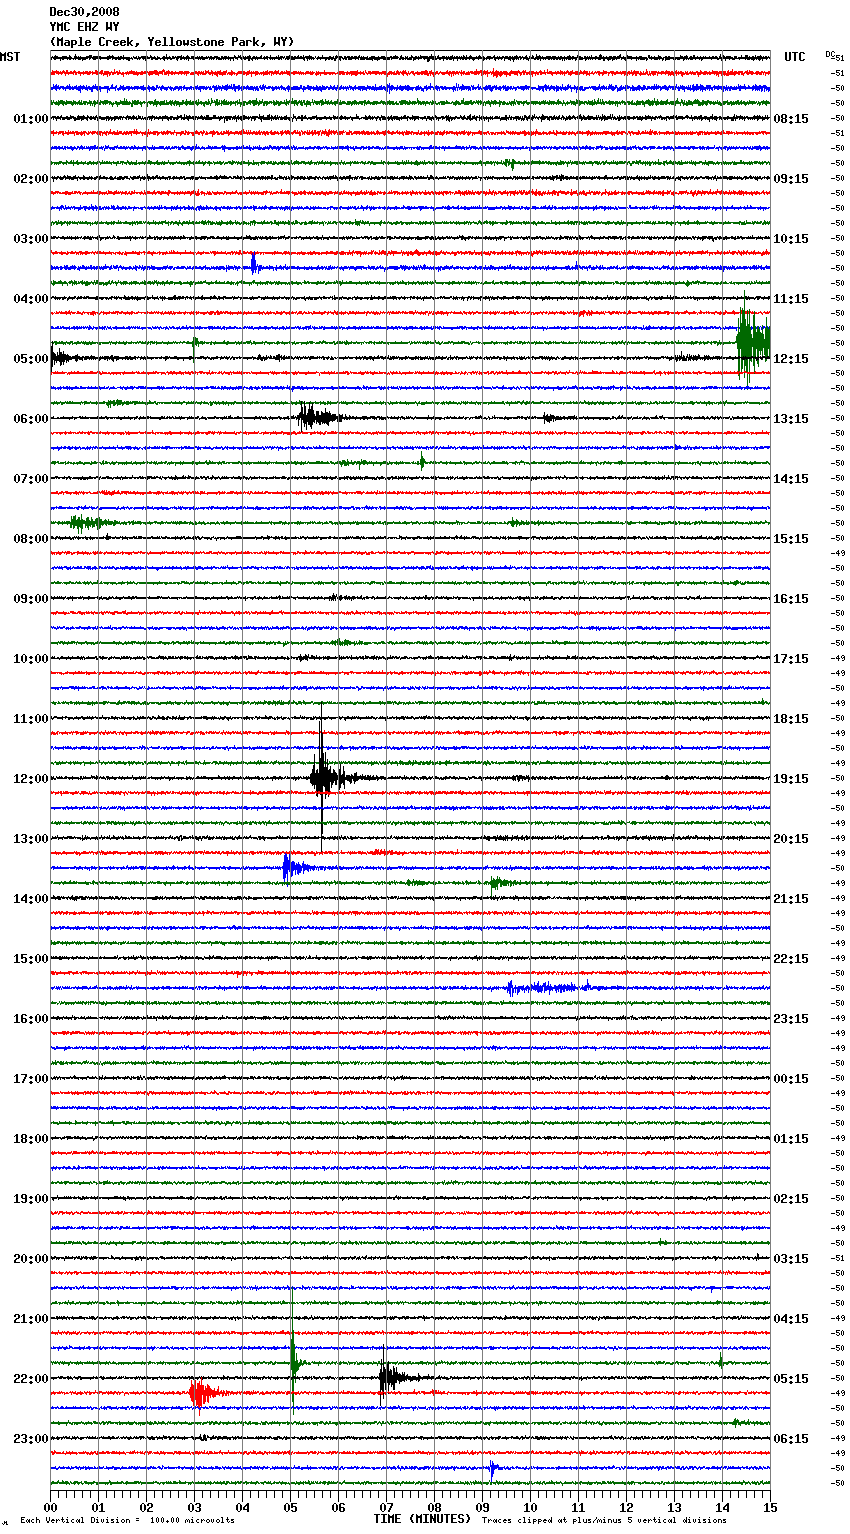Select the 14:00 MST row label

pos(30,899)
